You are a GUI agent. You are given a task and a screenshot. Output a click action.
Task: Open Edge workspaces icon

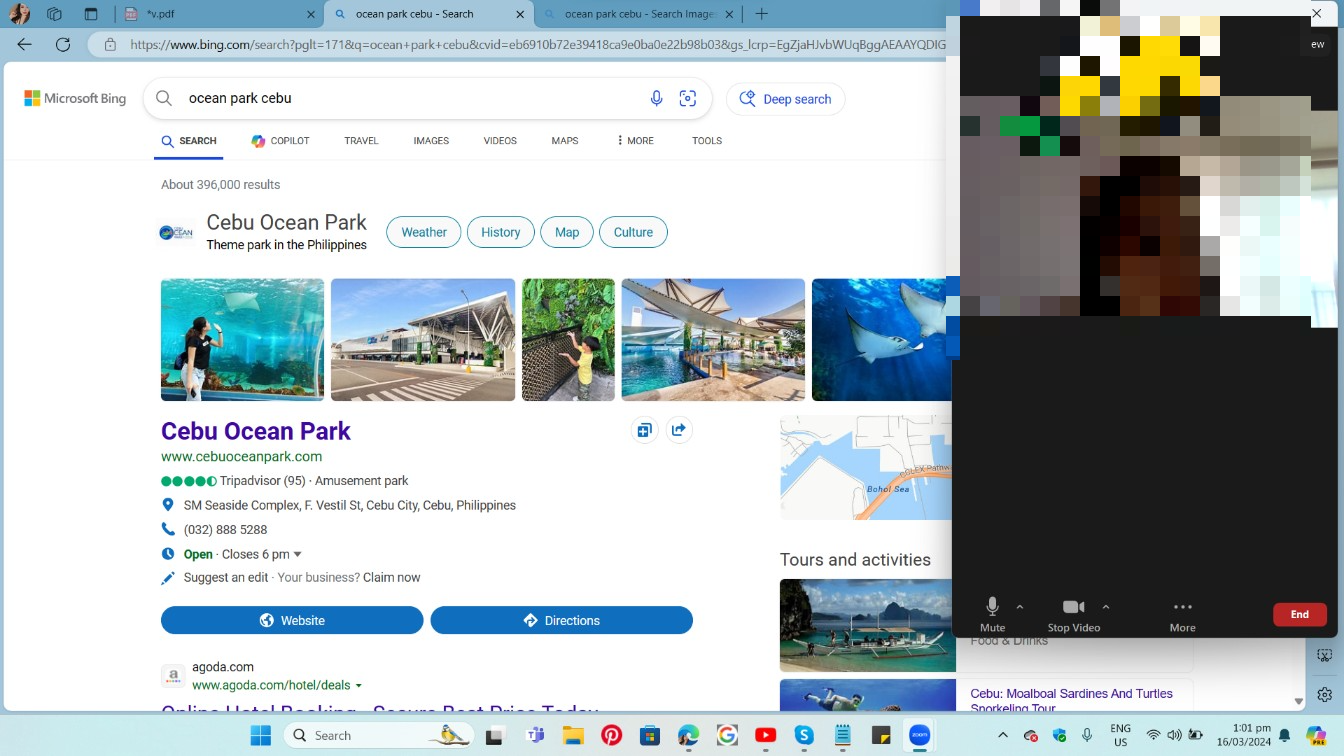[x=54, y=14]
